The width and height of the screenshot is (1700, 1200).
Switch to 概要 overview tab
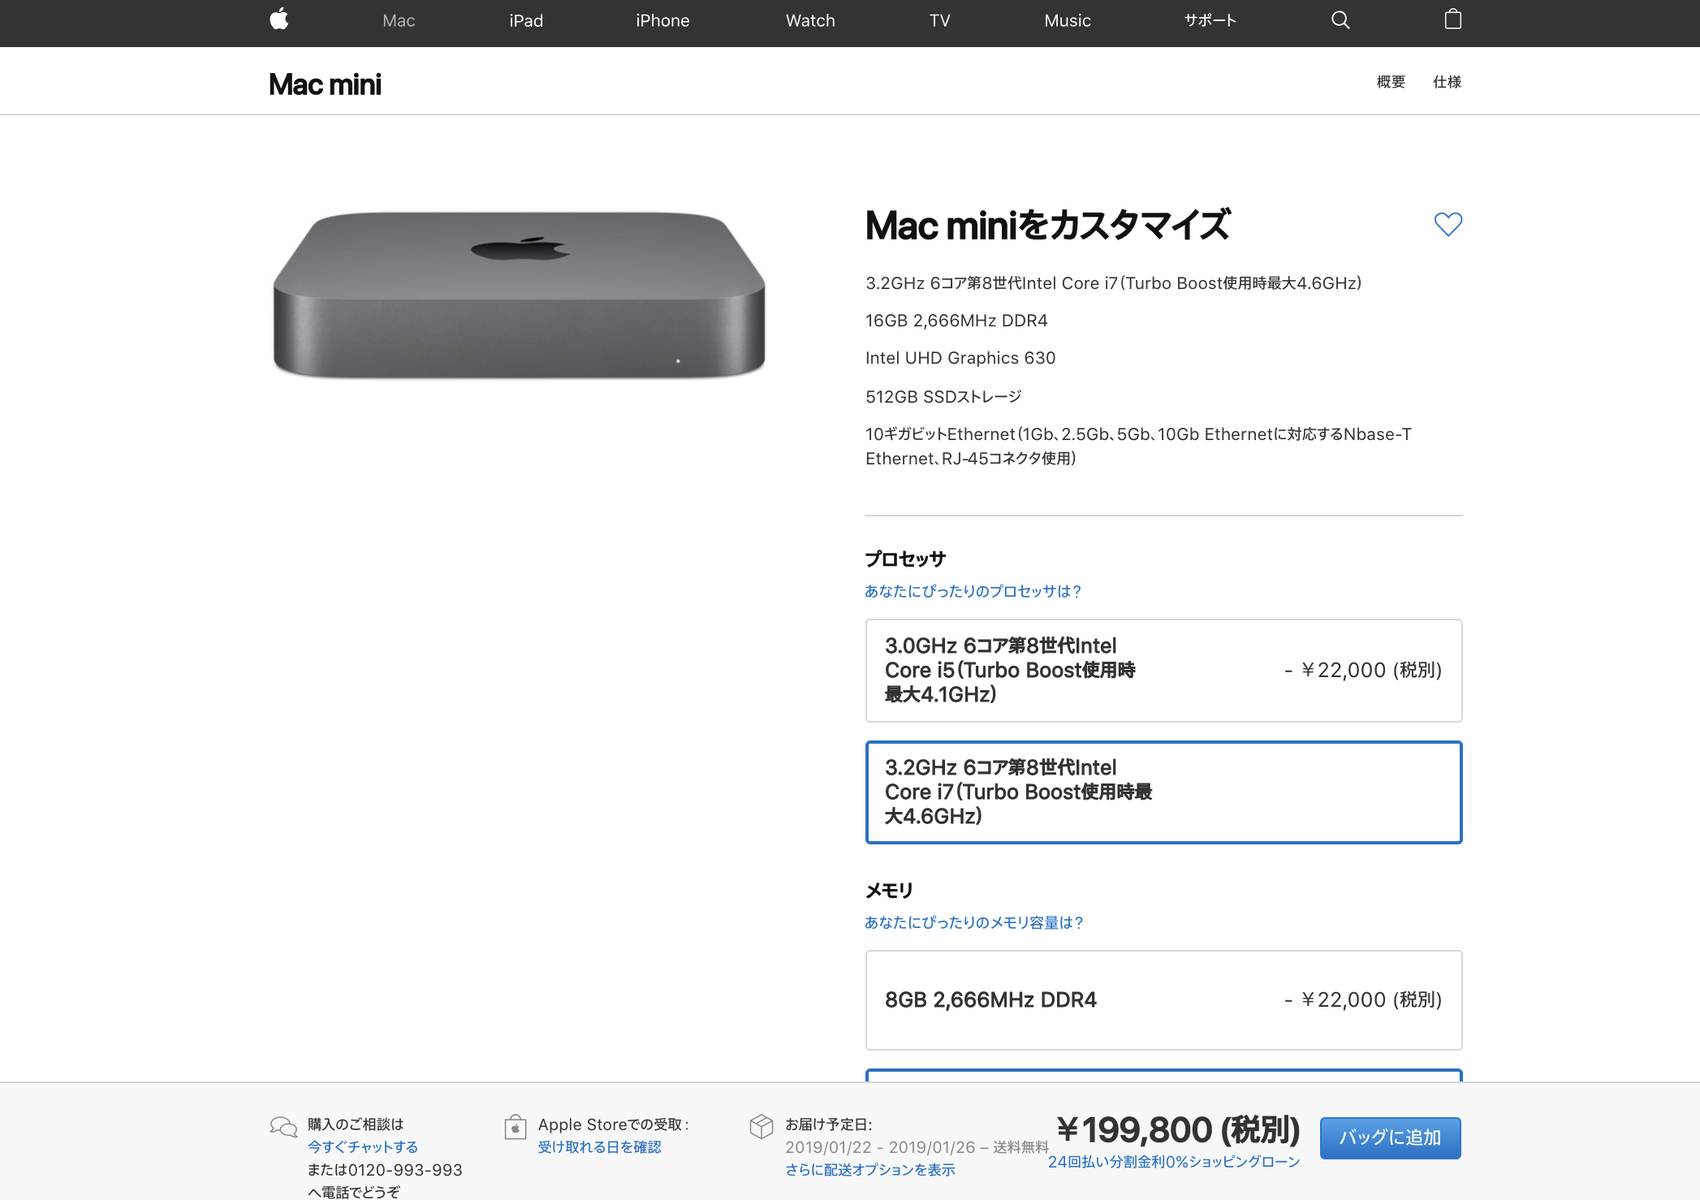(x=1391, y=82)
